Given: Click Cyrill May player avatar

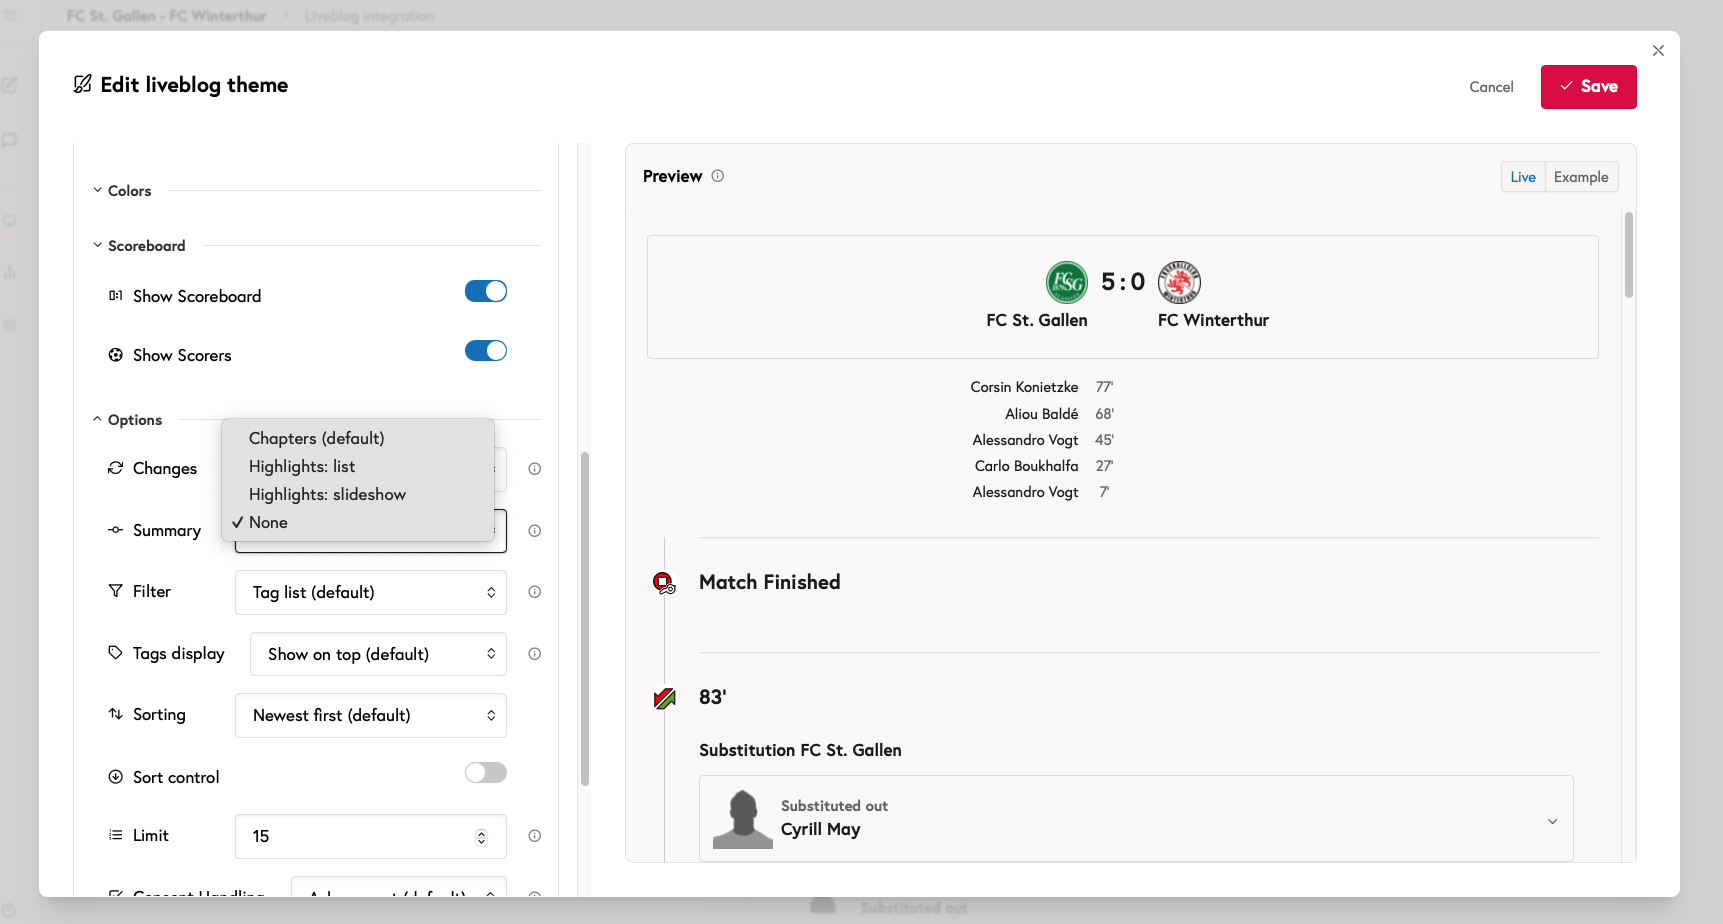Looking at the screenshot, I should 742,819.
